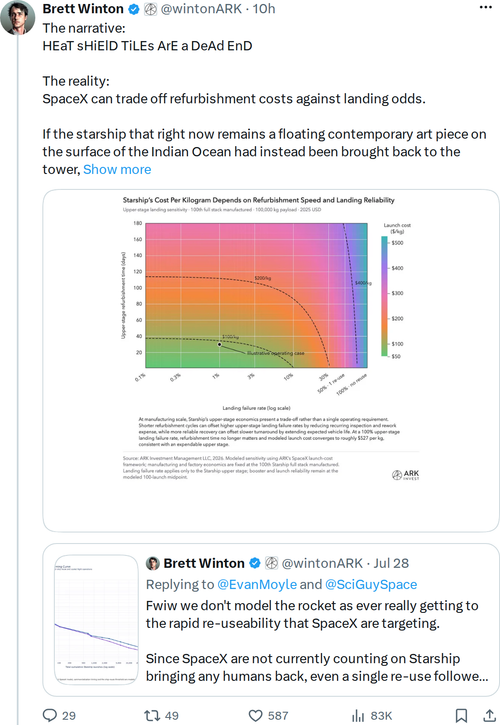This screenshot has height=725, width=500.
Task: Open view analytics bar chart icon
Action: (x=358, y=715)
